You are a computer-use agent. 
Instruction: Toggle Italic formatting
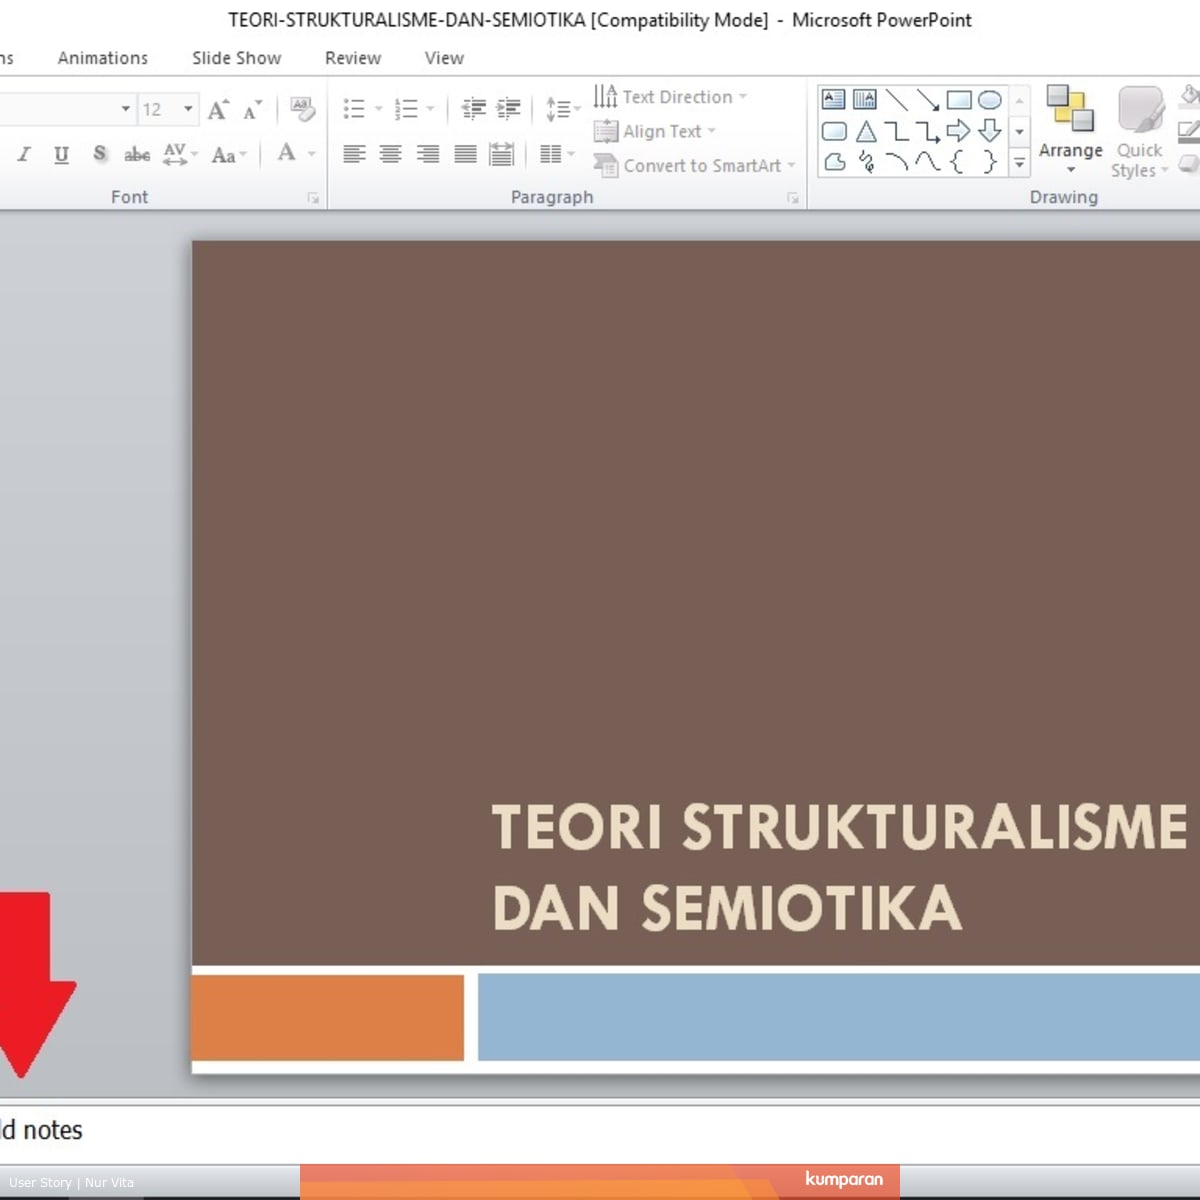click(24, 154)
